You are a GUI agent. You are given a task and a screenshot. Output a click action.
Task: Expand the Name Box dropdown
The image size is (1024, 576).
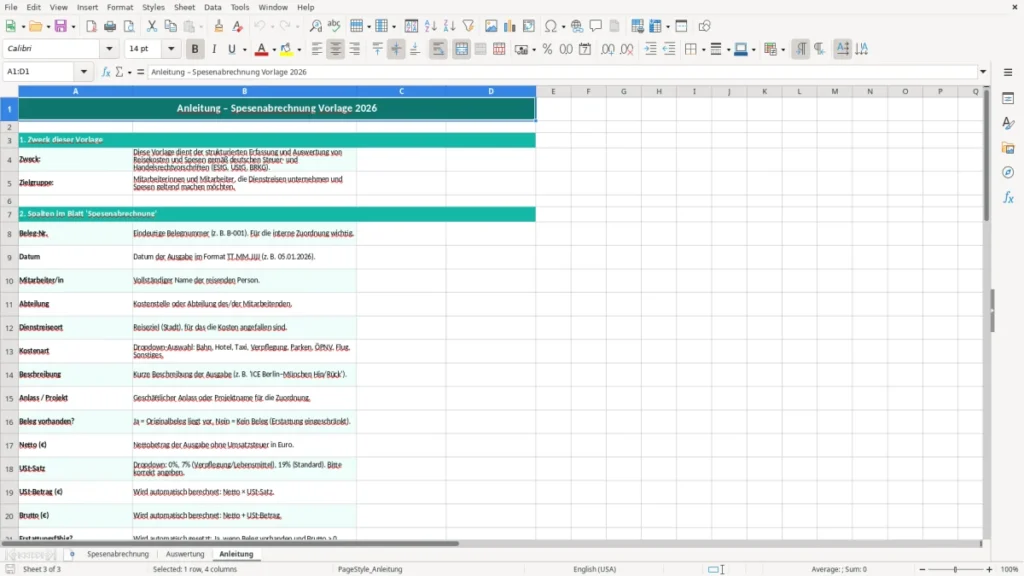(x=84, y=72)
